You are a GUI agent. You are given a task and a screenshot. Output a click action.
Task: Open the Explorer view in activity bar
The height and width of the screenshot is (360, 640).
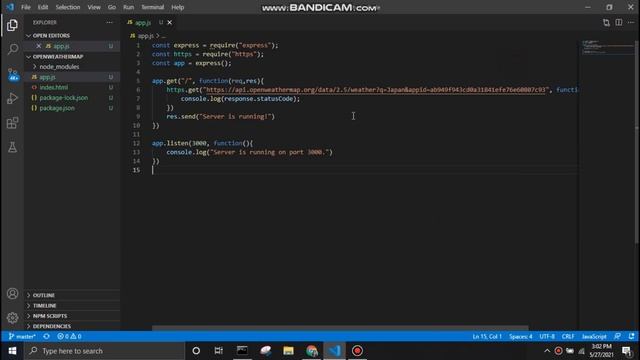(x=12, y=25)
